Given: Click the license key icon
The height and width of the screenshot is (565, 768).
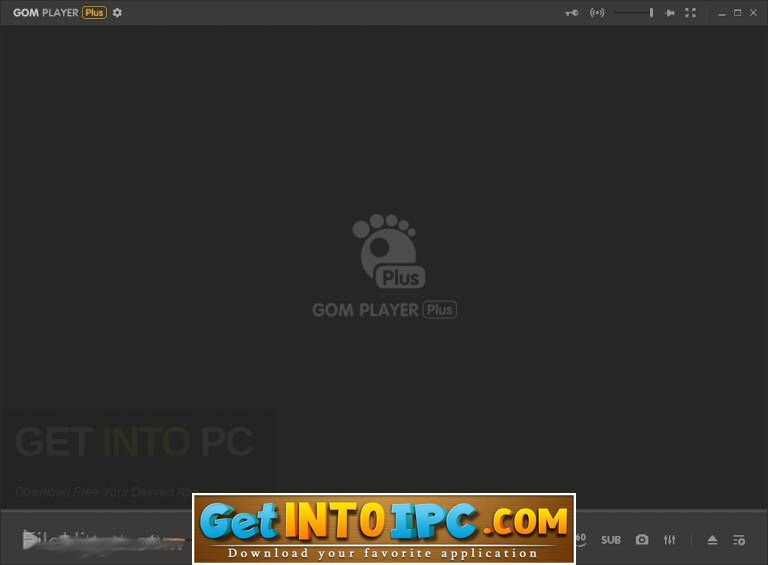Looking at the screenshot, I should [572, 13].
